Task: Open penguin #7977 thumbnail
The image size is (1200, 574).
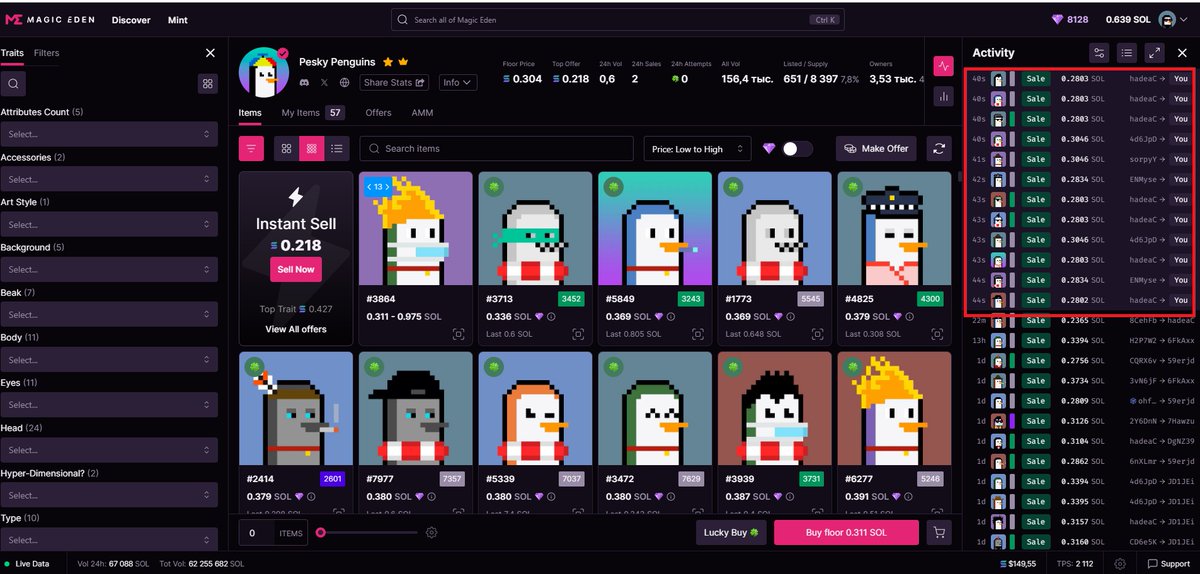Action: click(x=416, y=408)
